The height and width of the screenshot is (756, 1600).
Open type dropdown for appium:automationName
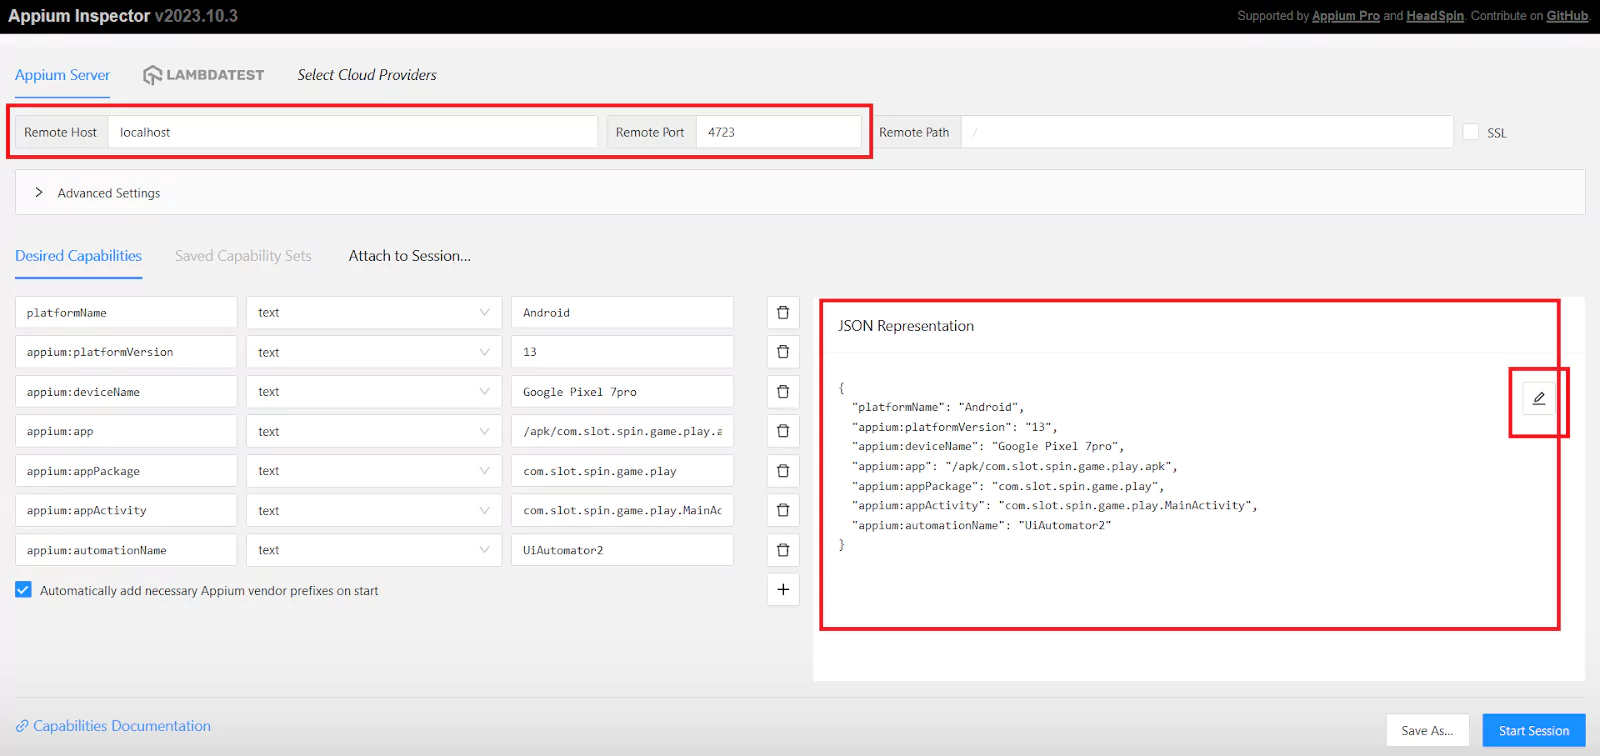374,550
